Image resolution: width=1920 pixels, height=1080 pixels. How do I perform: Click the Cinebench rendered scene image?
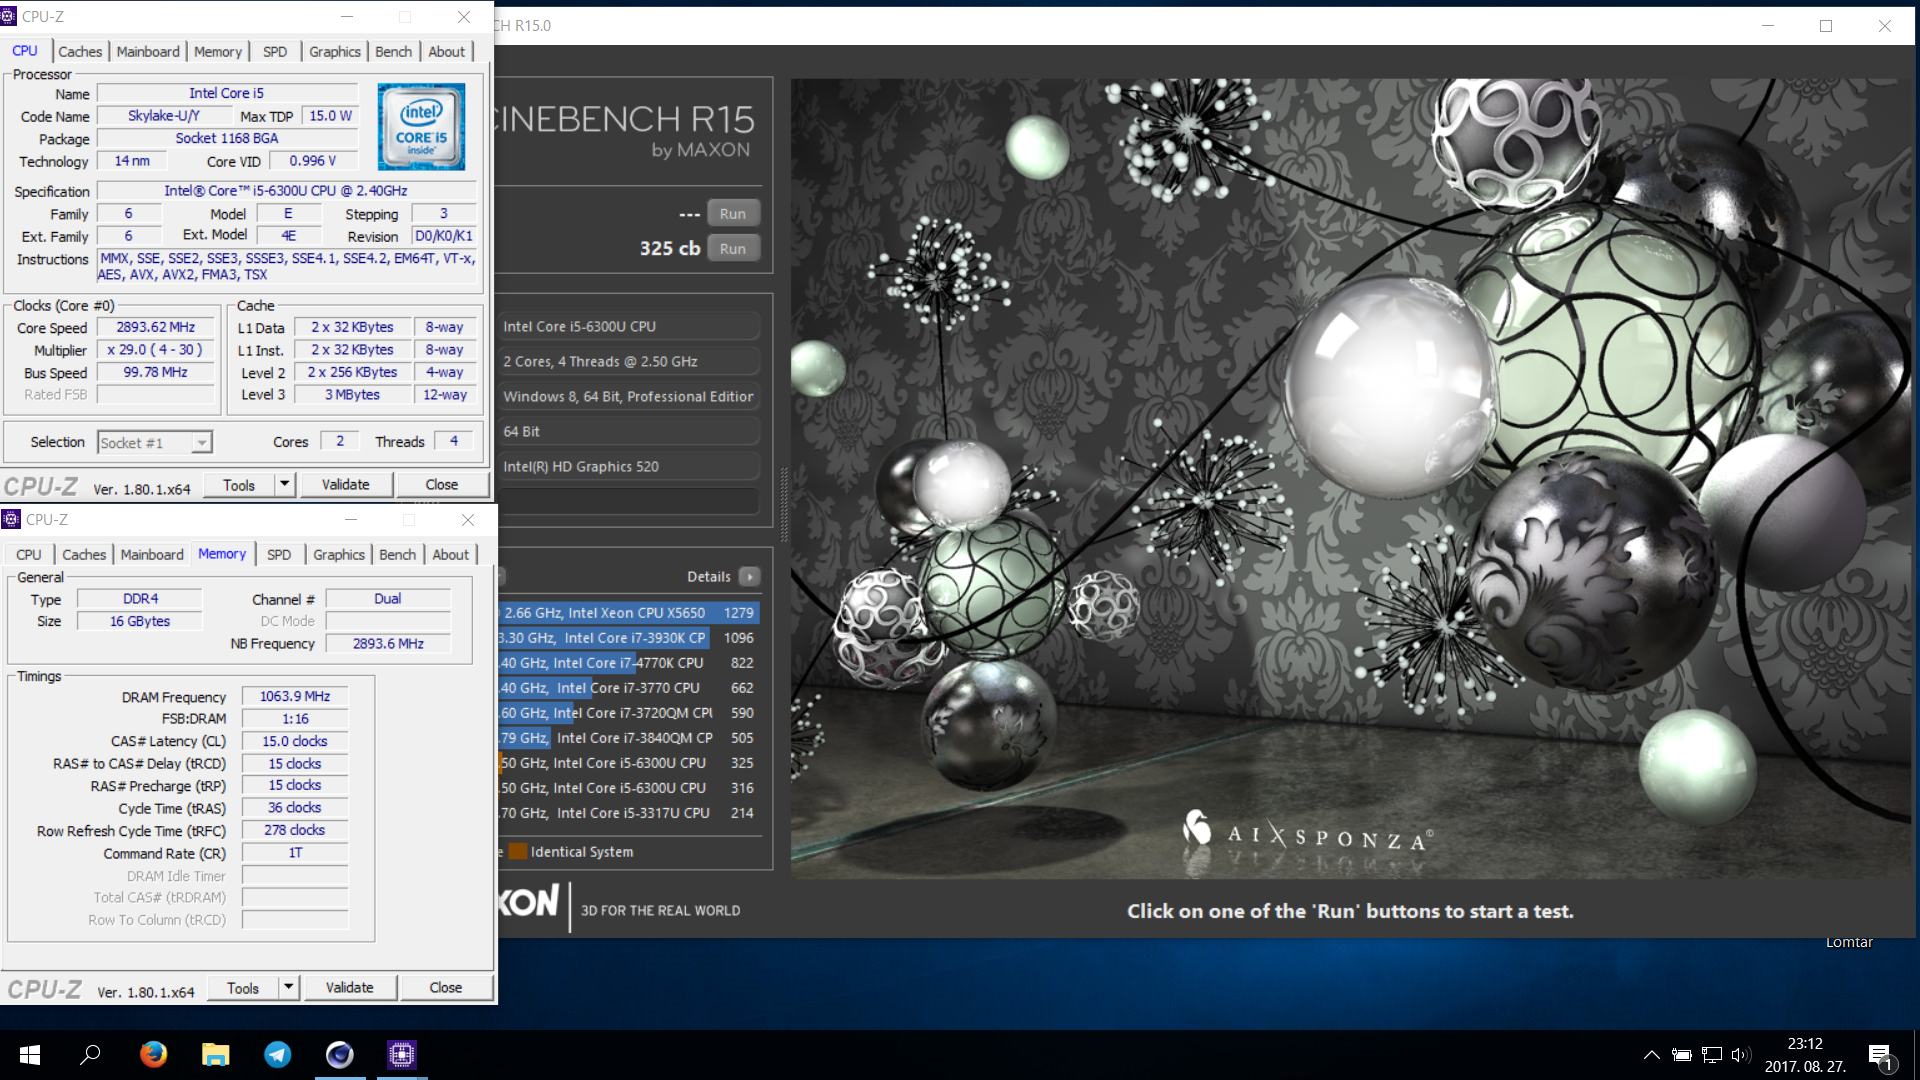1351,478
